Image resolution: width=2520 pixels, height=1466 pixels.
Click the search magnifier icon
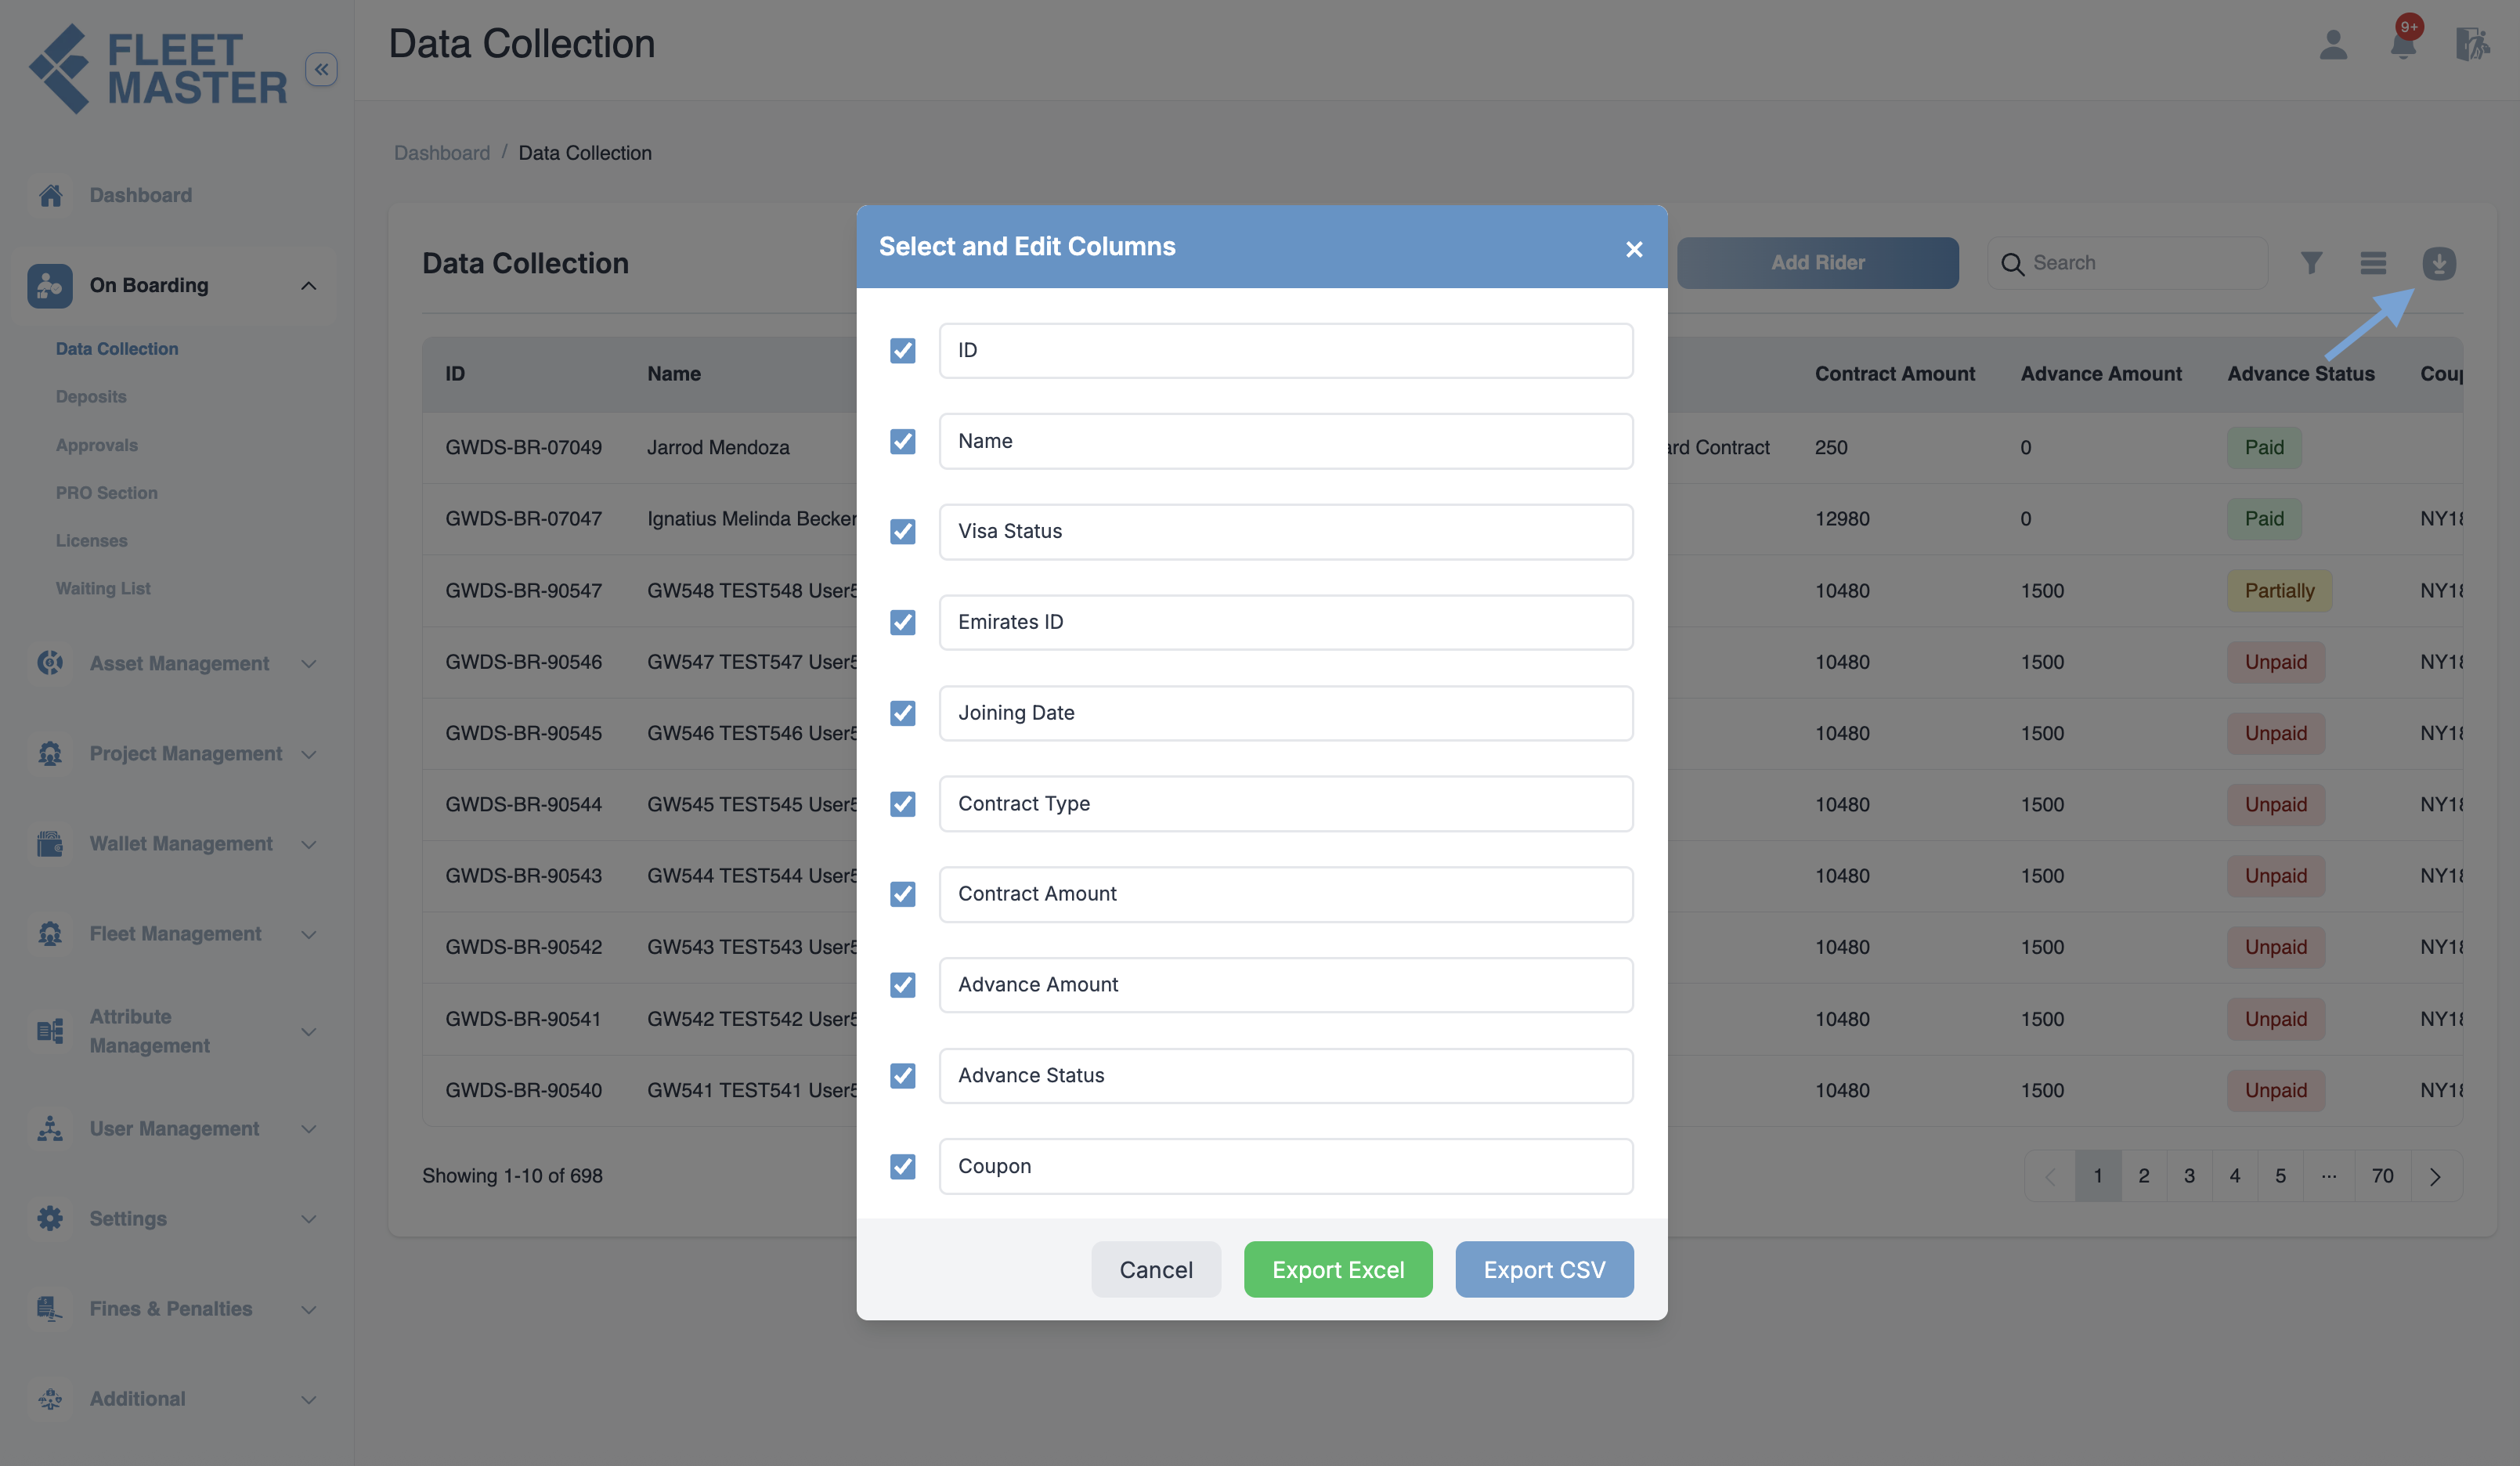coord(2012,264)
